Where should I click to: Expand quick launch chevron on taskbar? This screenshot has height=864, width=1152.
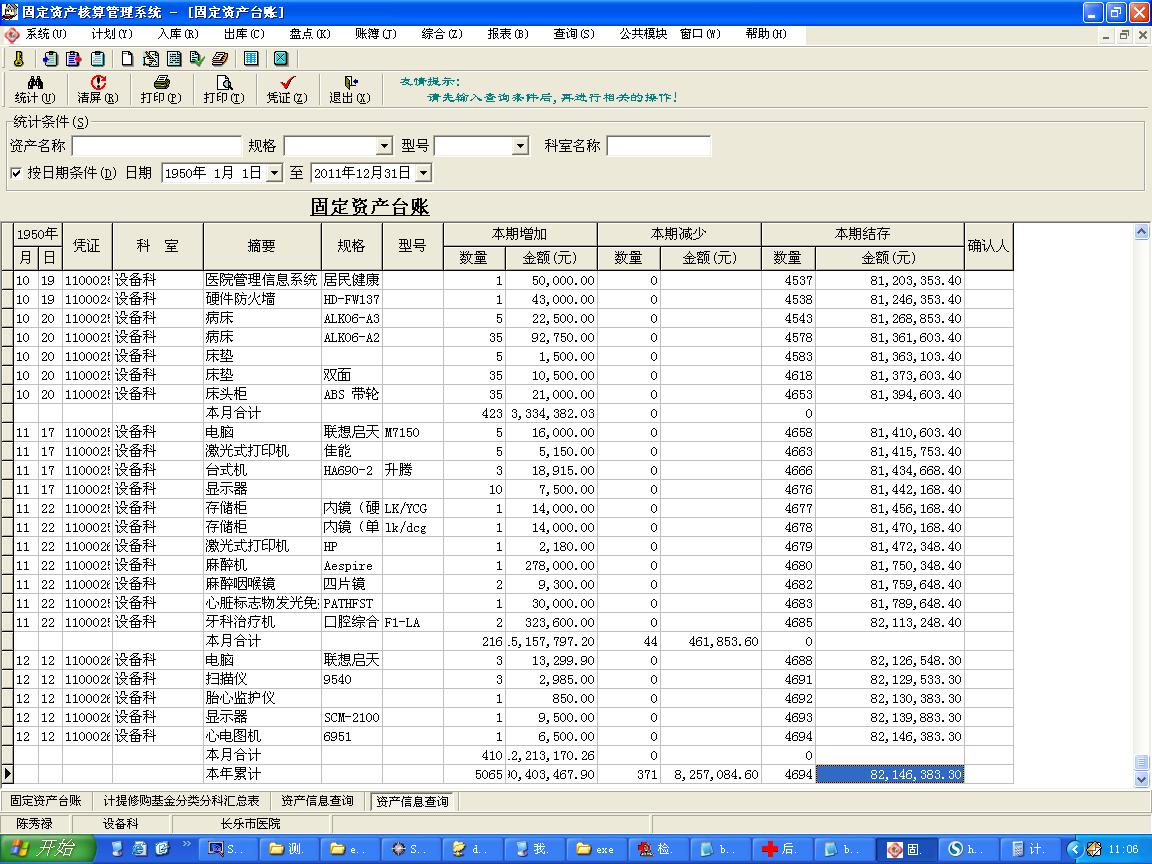coord(187,843)
